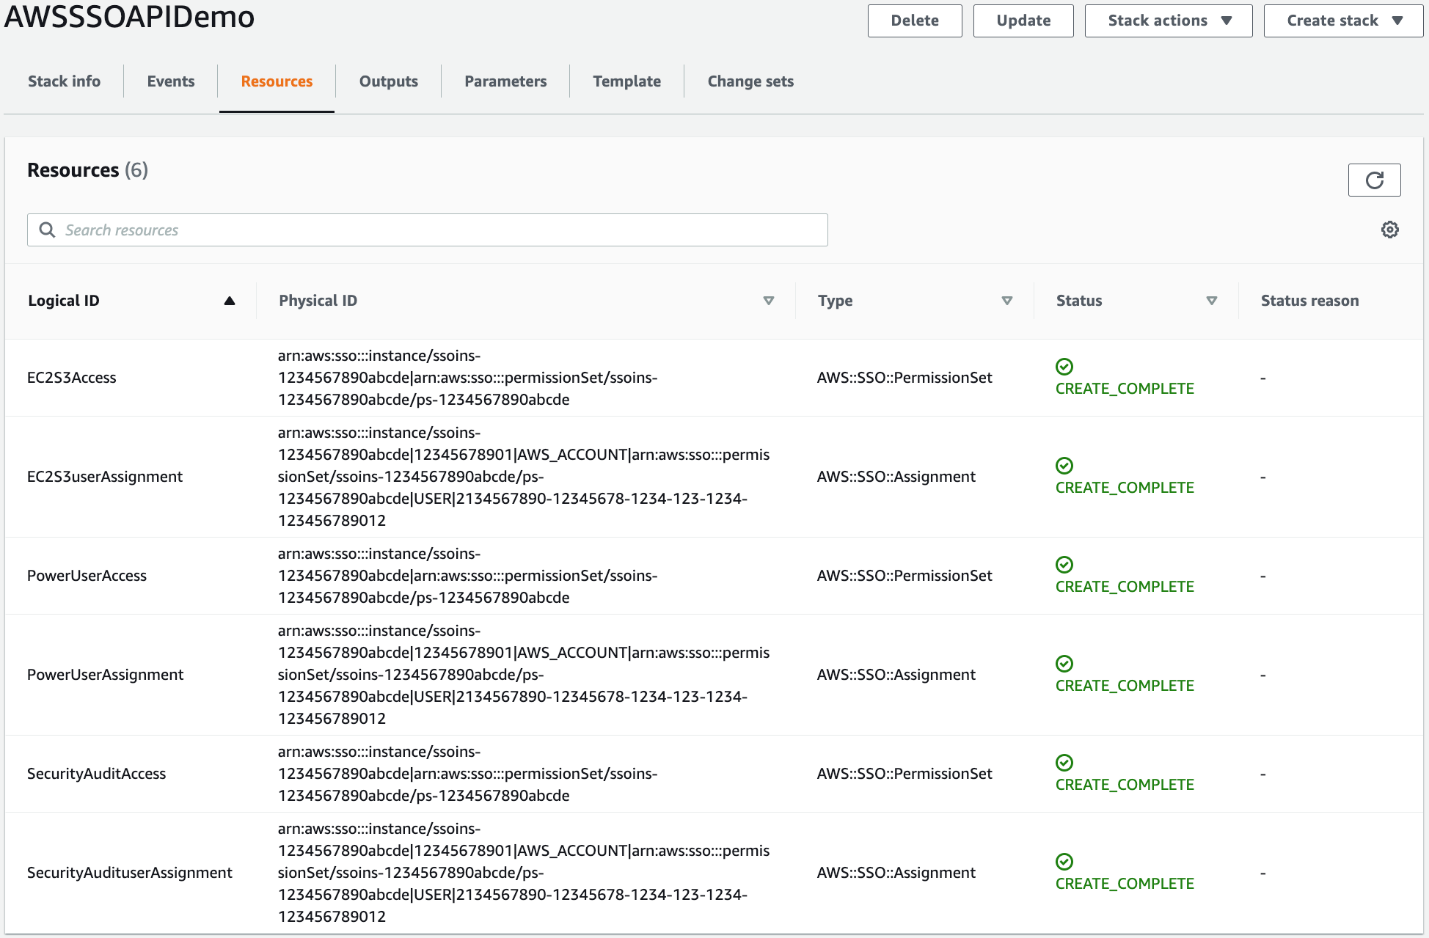Click the Delete button
This screenshot has height=938, width=1429.
[914, 20]
